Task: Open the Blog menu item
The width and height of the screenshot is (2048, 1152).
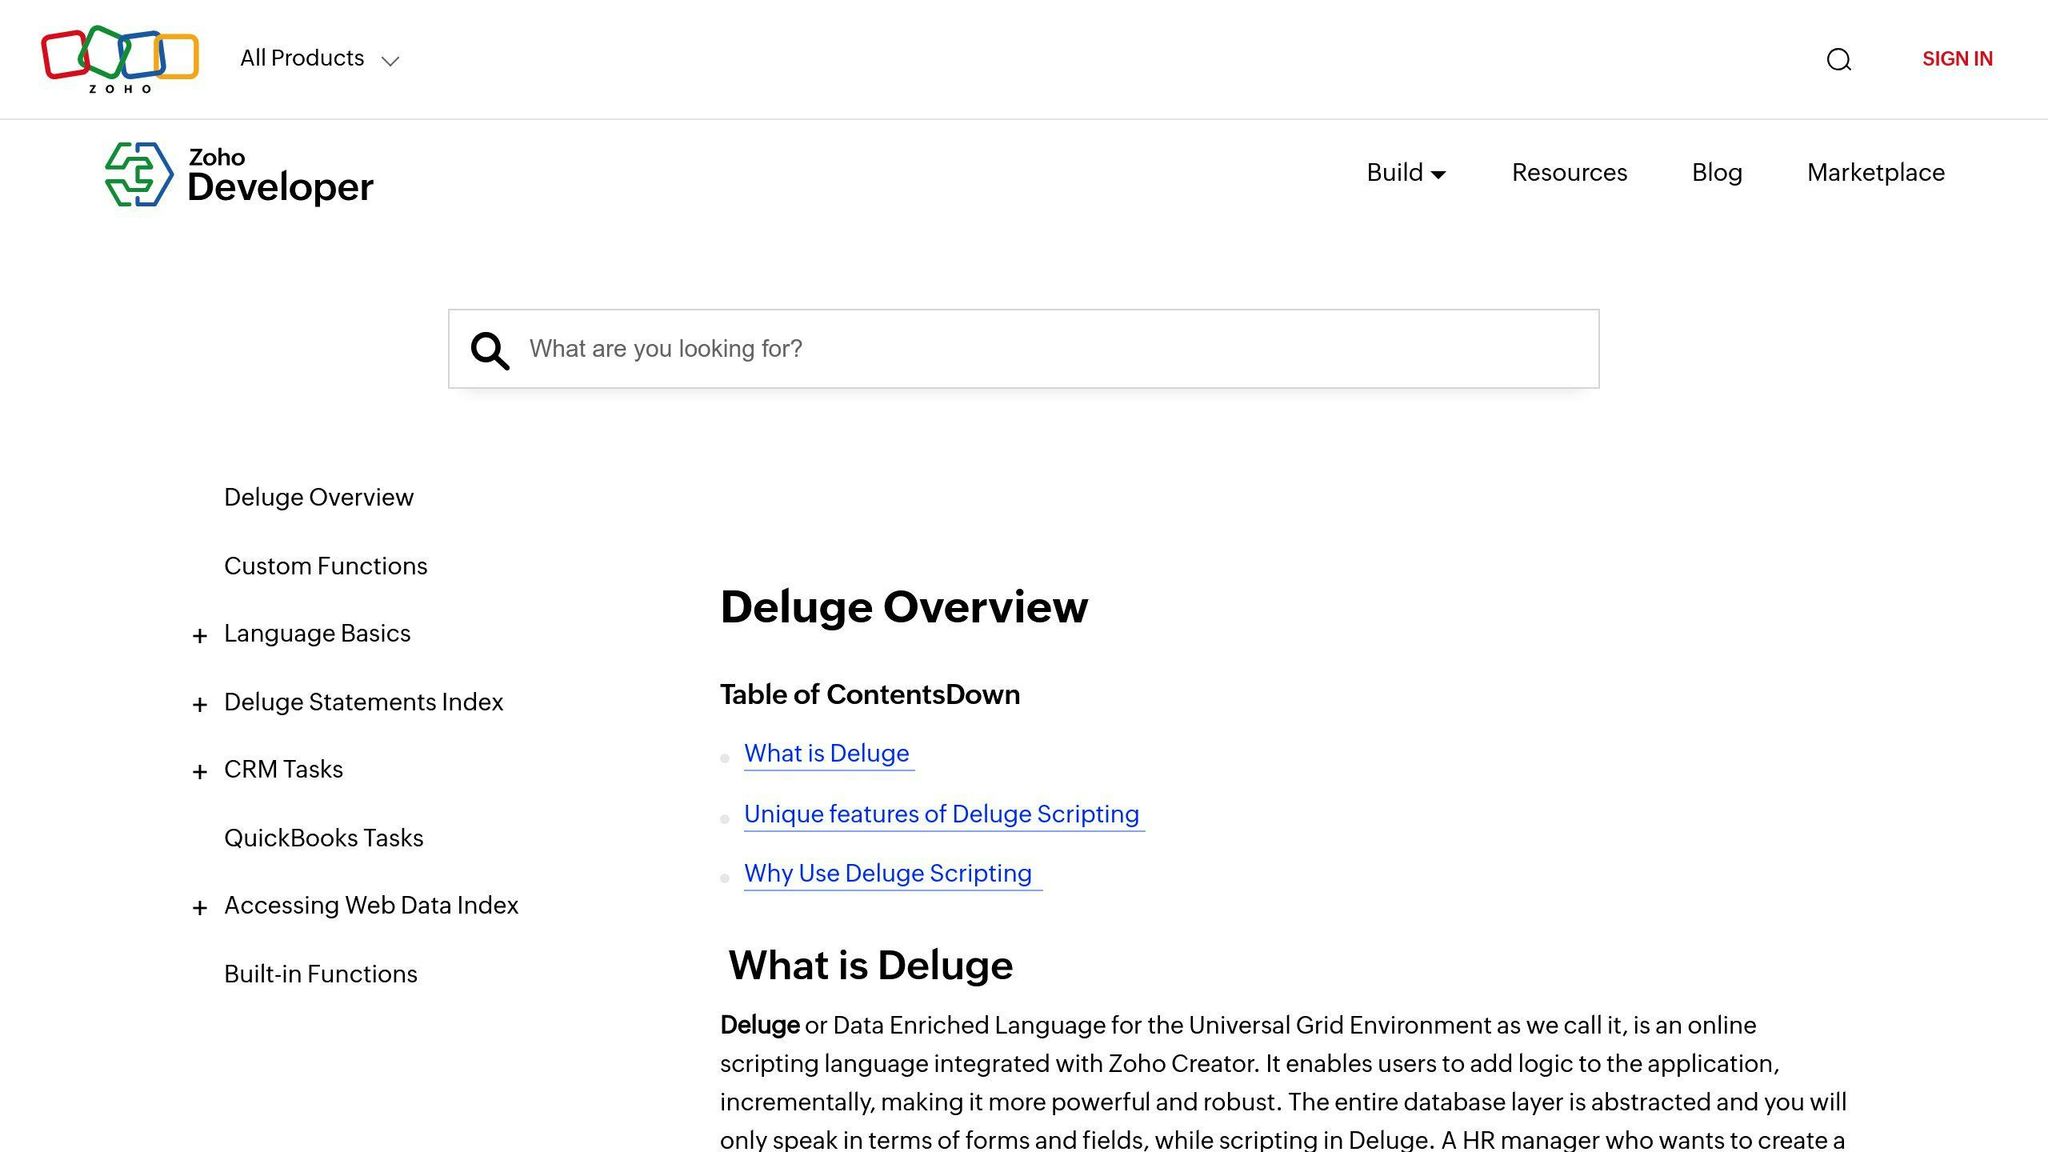Action: pos(1717,173)
